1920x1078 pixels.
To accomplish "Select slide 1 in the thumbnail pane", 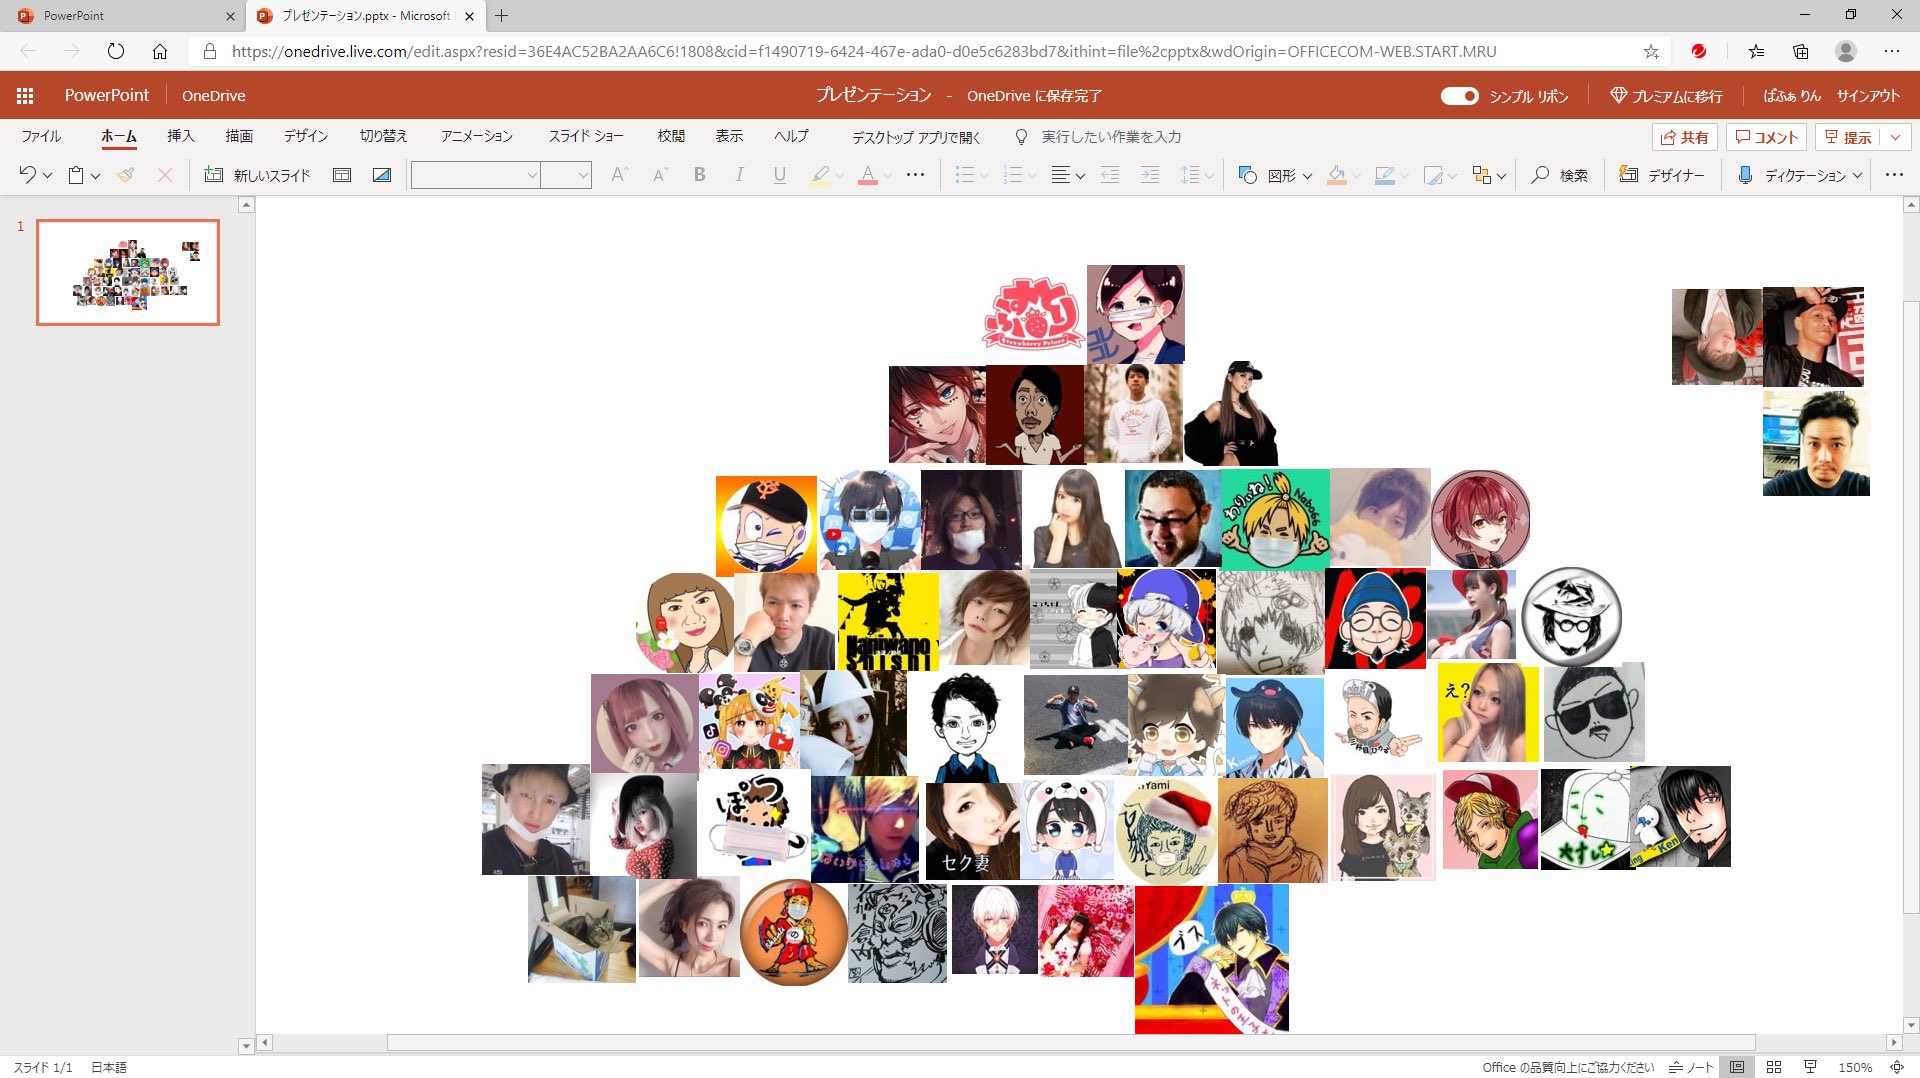I will 127,271.
